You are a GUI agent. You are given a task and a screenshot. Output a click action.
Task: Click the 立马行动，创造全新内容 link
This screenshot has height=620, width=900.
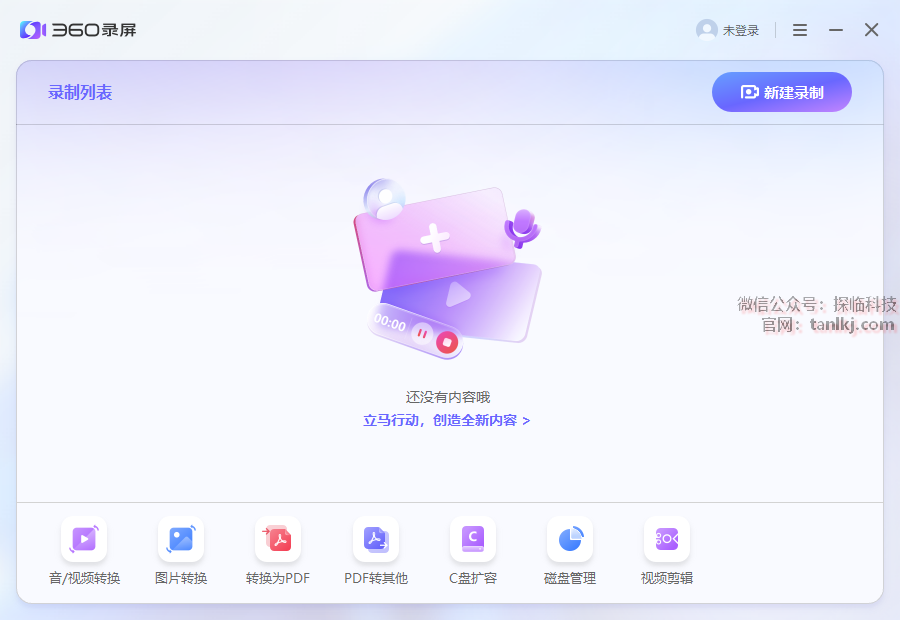[447, 420]
